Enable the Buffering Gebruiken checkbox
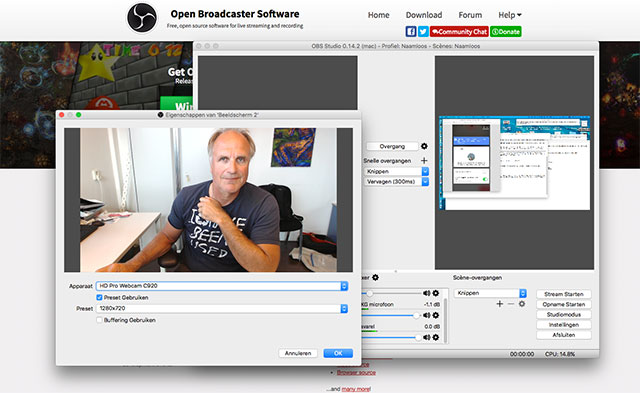 (x=99, y=320)
